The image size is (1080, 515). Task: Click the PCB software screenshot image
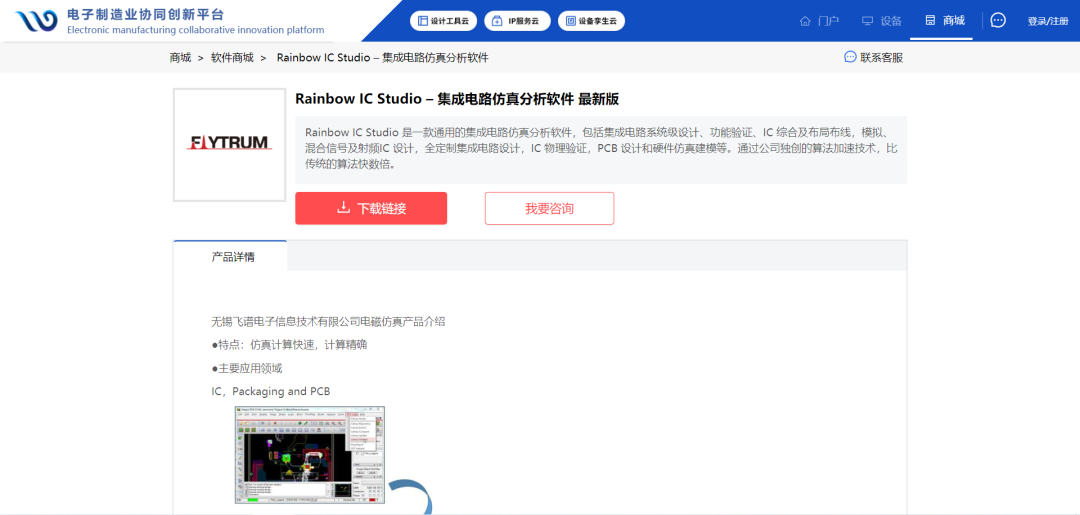click(x=310, y=455)
